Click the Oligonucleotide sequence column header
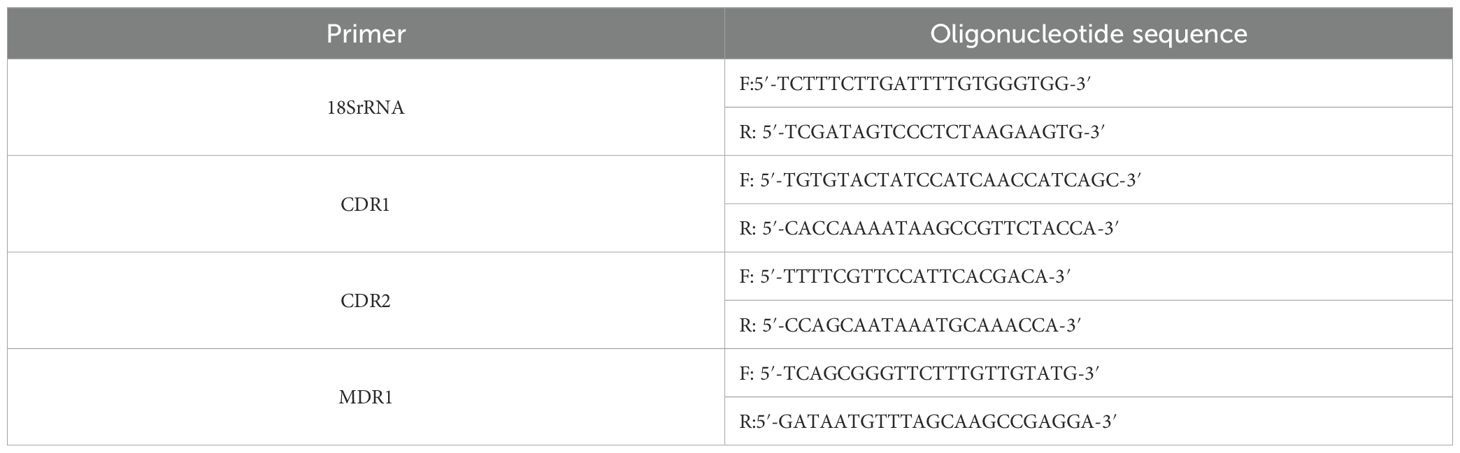 [x=1088, y=33]
